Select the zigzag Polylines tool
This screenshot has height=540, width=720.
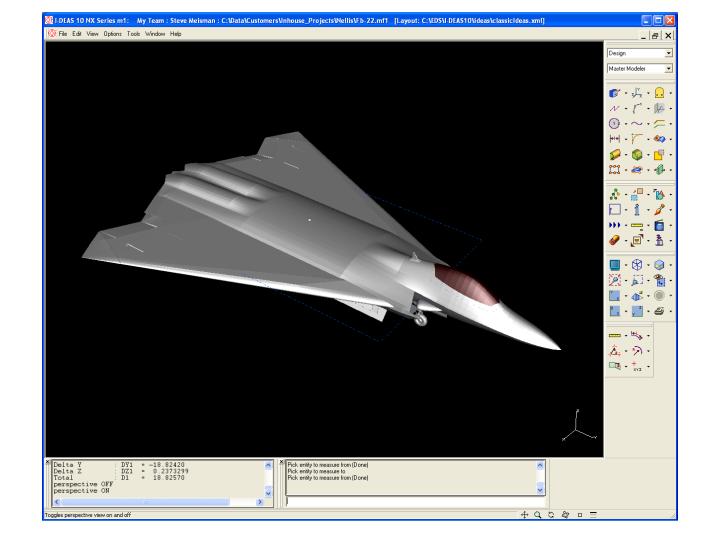614,108
